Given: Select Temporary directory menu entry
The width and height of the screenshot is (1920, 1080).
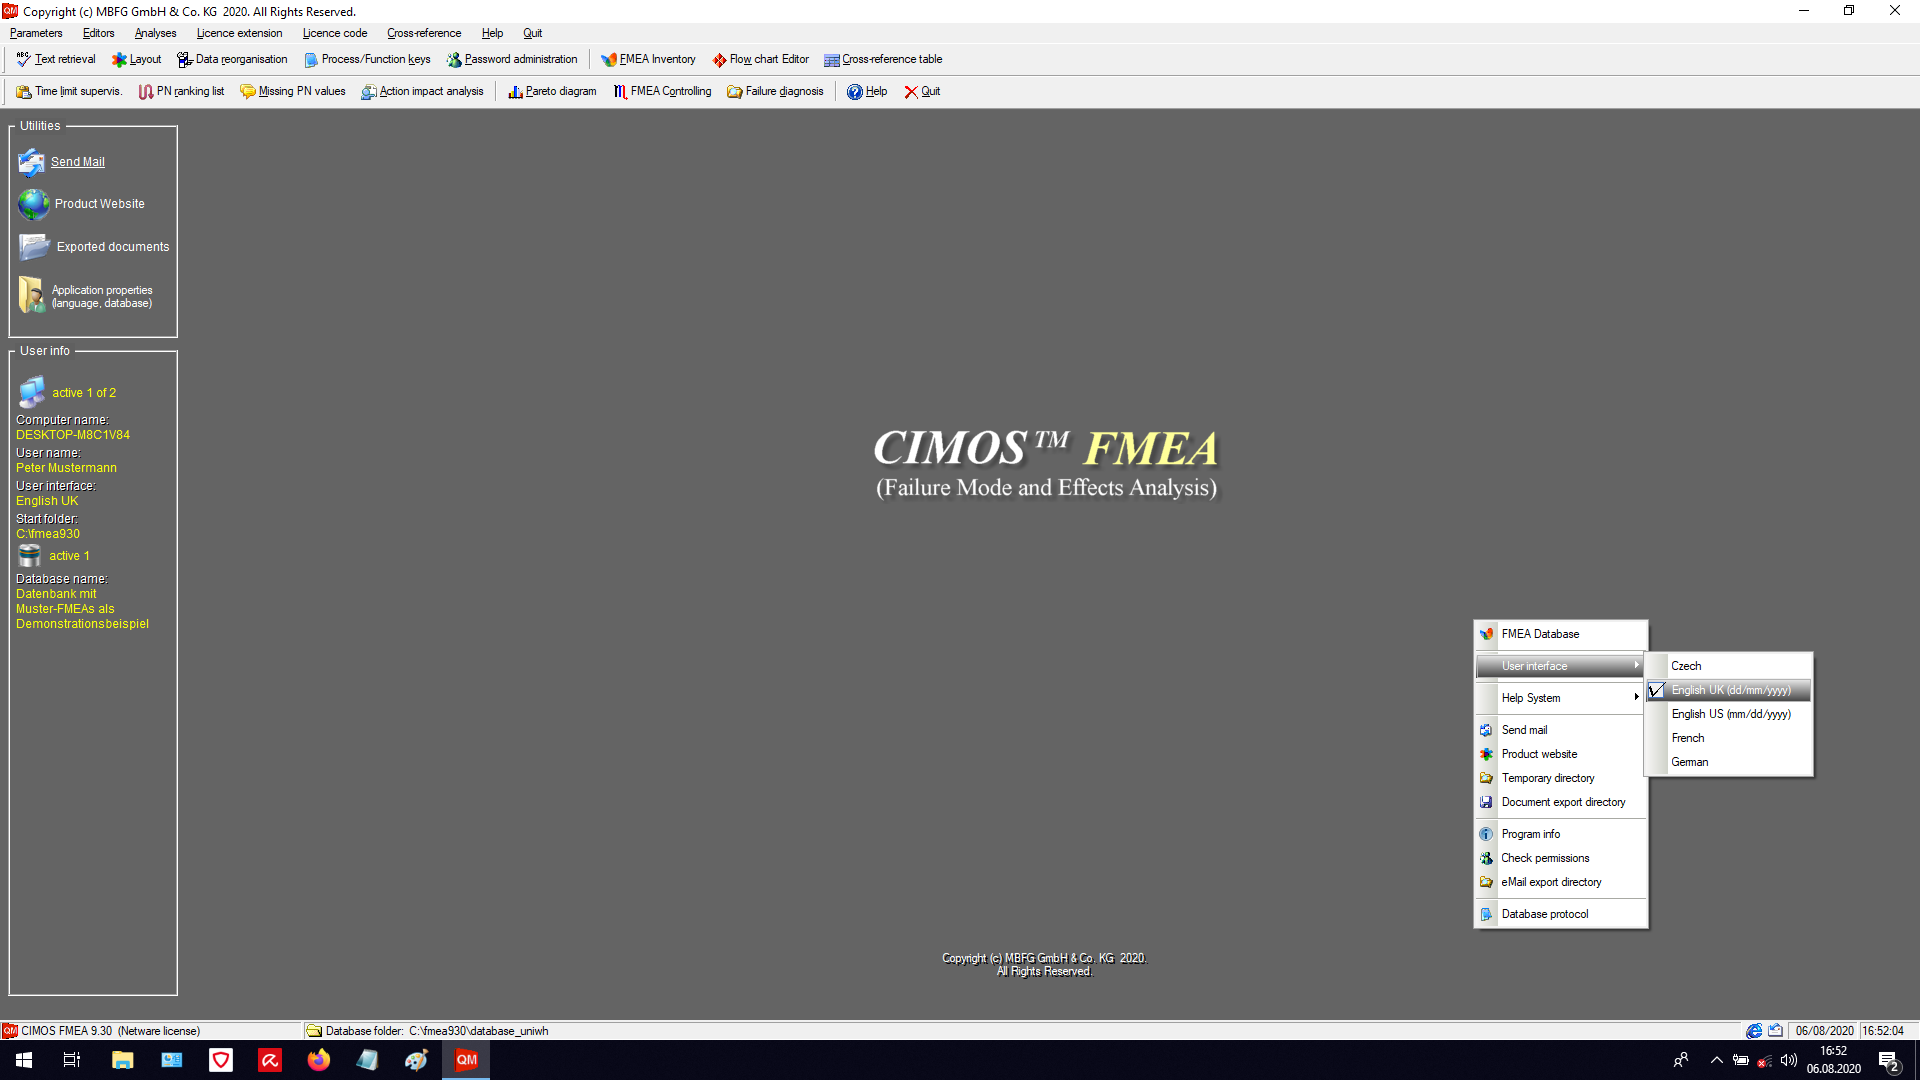Looking at the screenshot, I should 1560,778.
